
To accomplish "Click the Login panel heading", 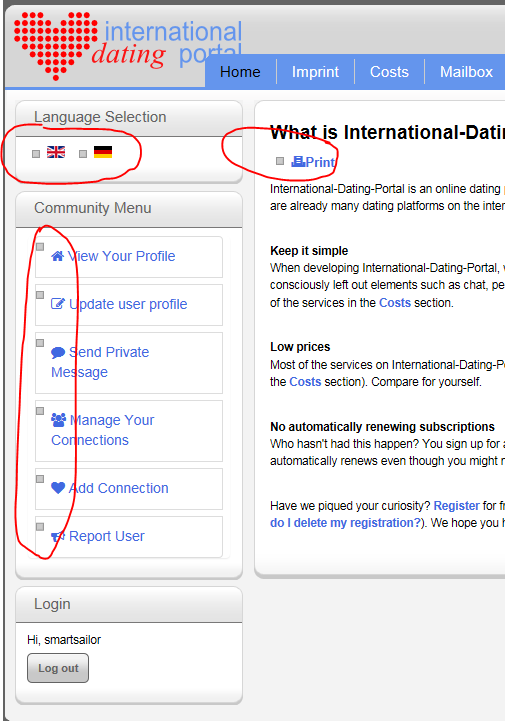I will 52,604.
